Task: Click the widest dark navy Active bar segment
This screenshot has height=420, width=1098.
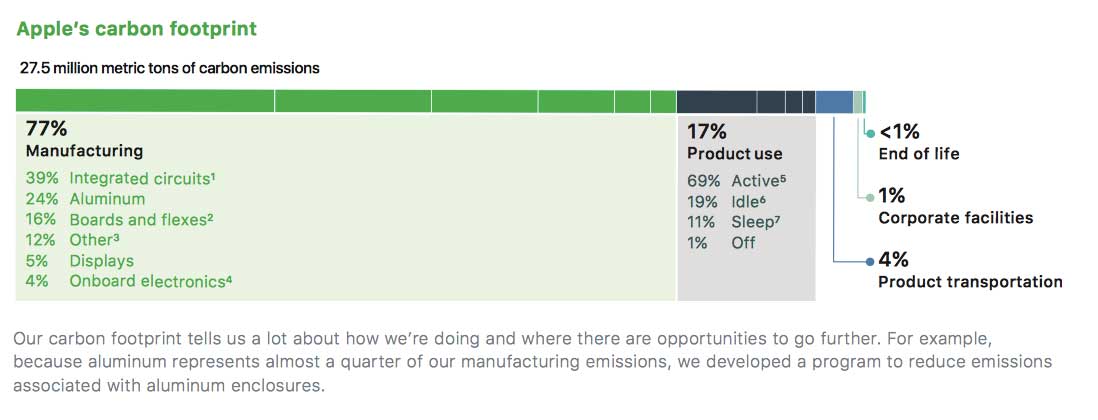Action: tap(716, 101)
